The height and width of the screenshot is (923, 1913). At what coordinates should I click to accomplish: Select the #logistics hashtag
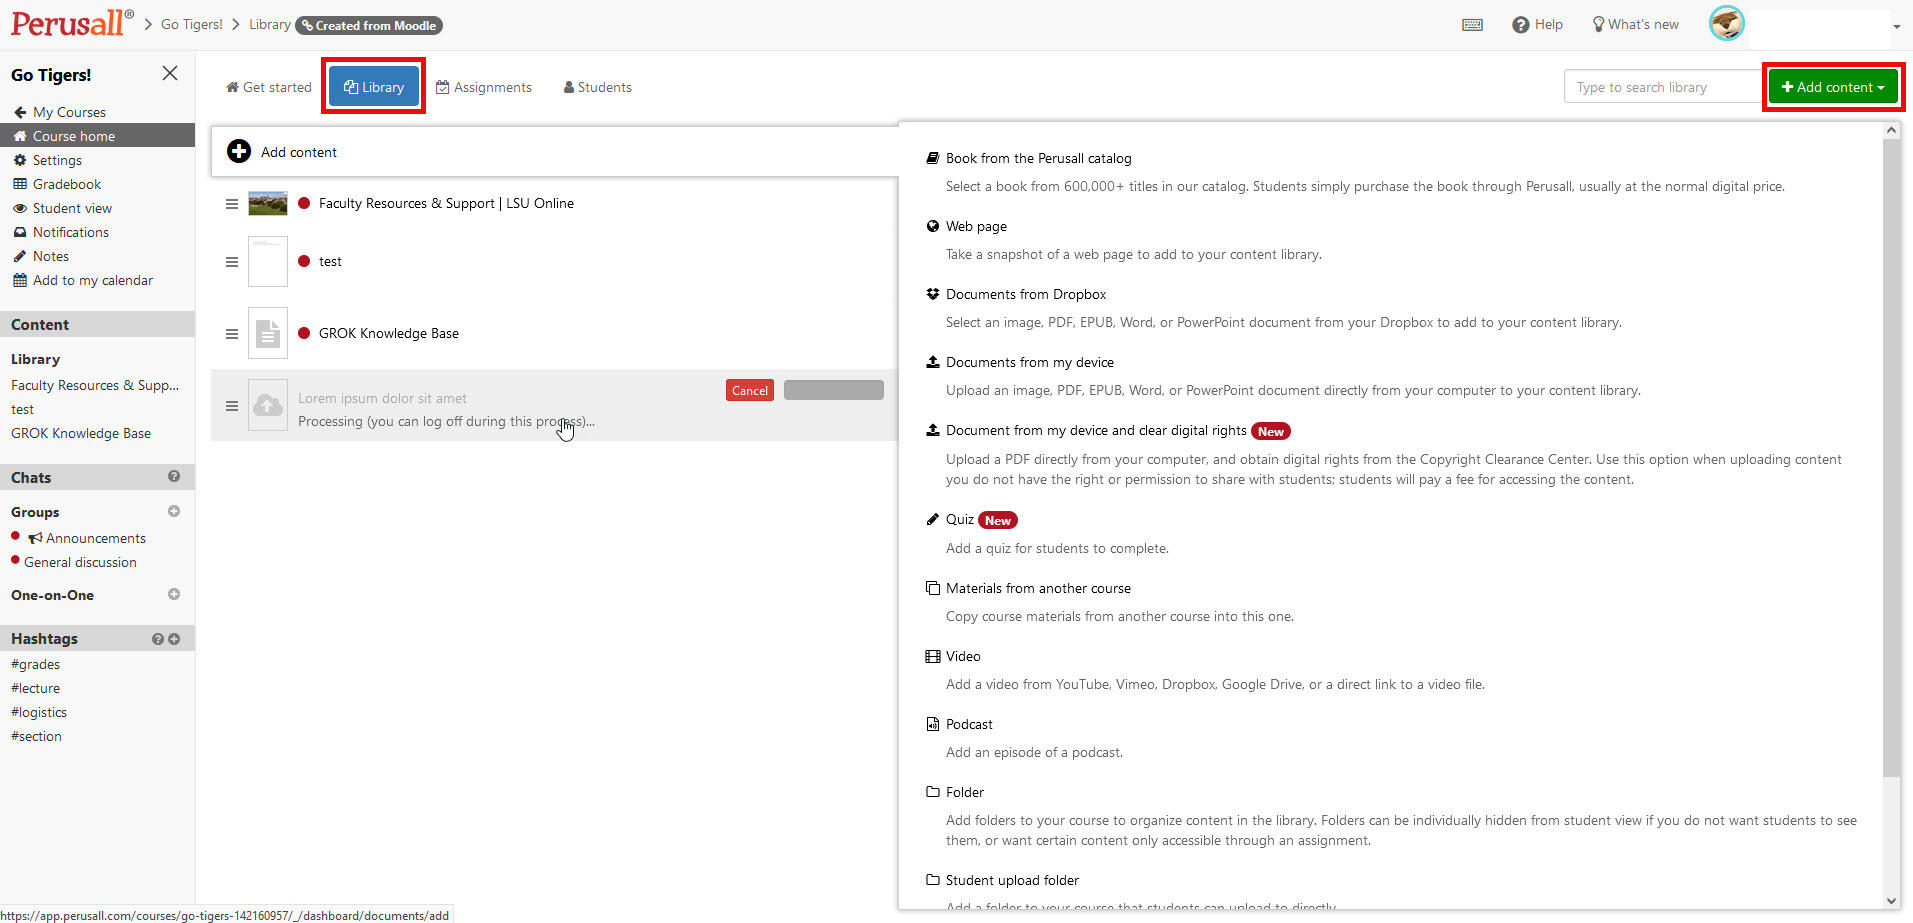click(39, 712)
